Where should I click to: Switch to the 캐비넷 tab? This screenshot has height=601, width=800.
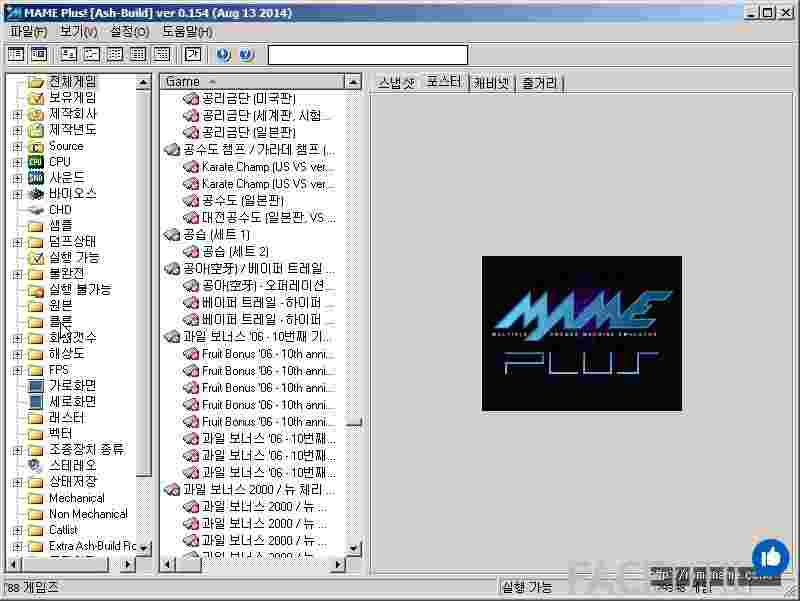491,82
